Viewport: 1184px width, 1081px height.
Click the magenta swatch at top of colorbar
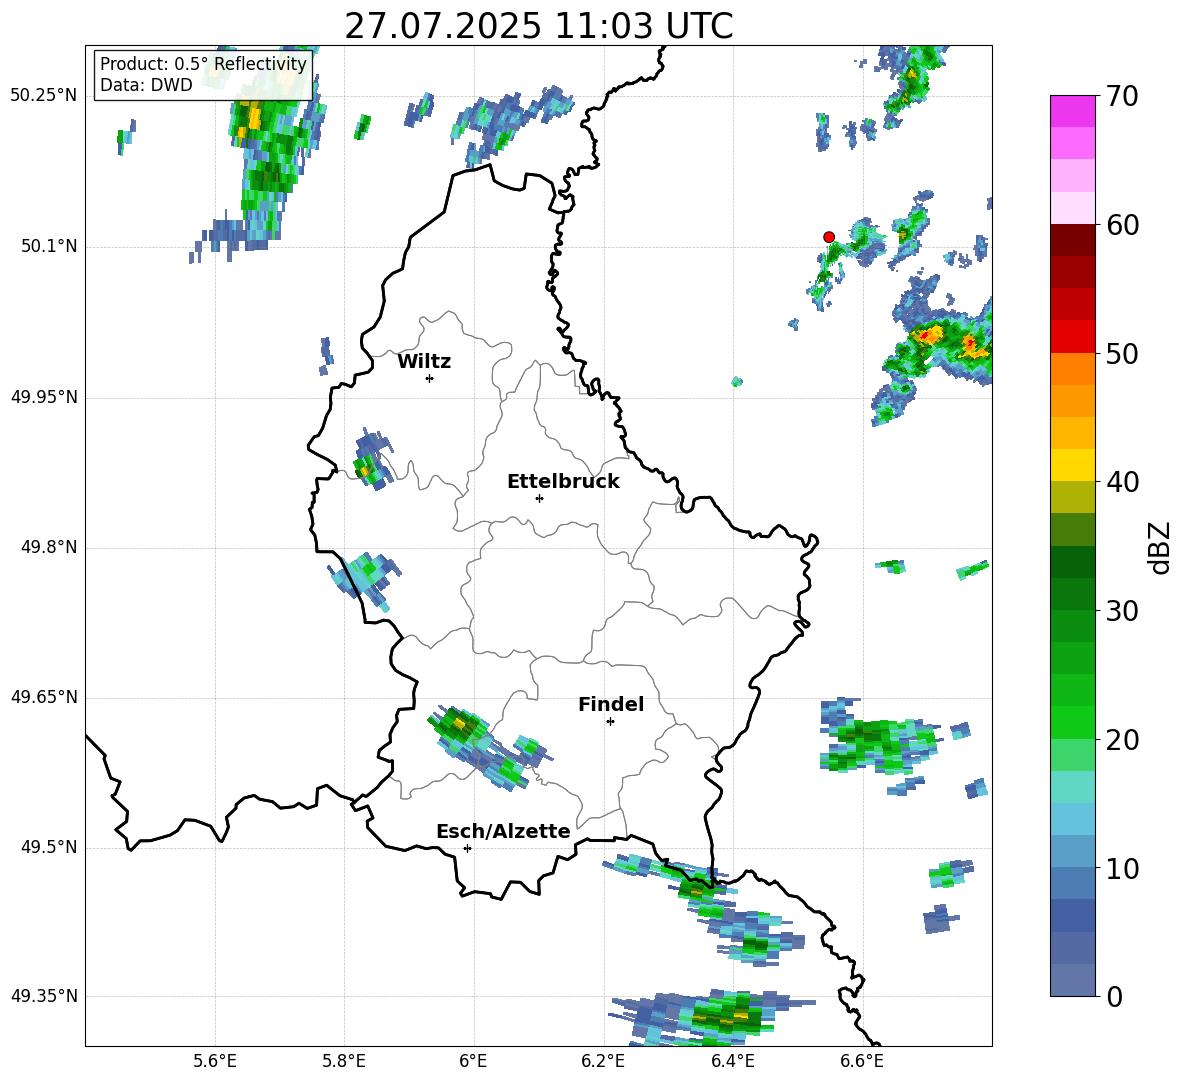coord(1072,111)
